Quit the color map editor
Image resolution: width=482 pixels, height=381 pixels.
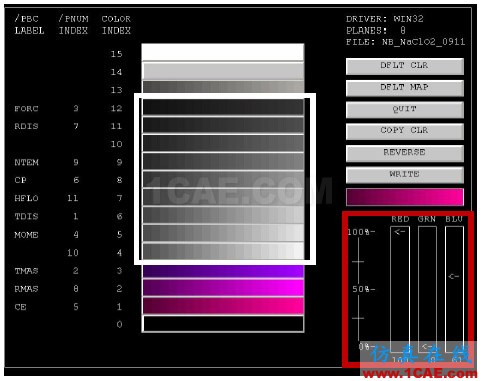[x=405, y=110]
